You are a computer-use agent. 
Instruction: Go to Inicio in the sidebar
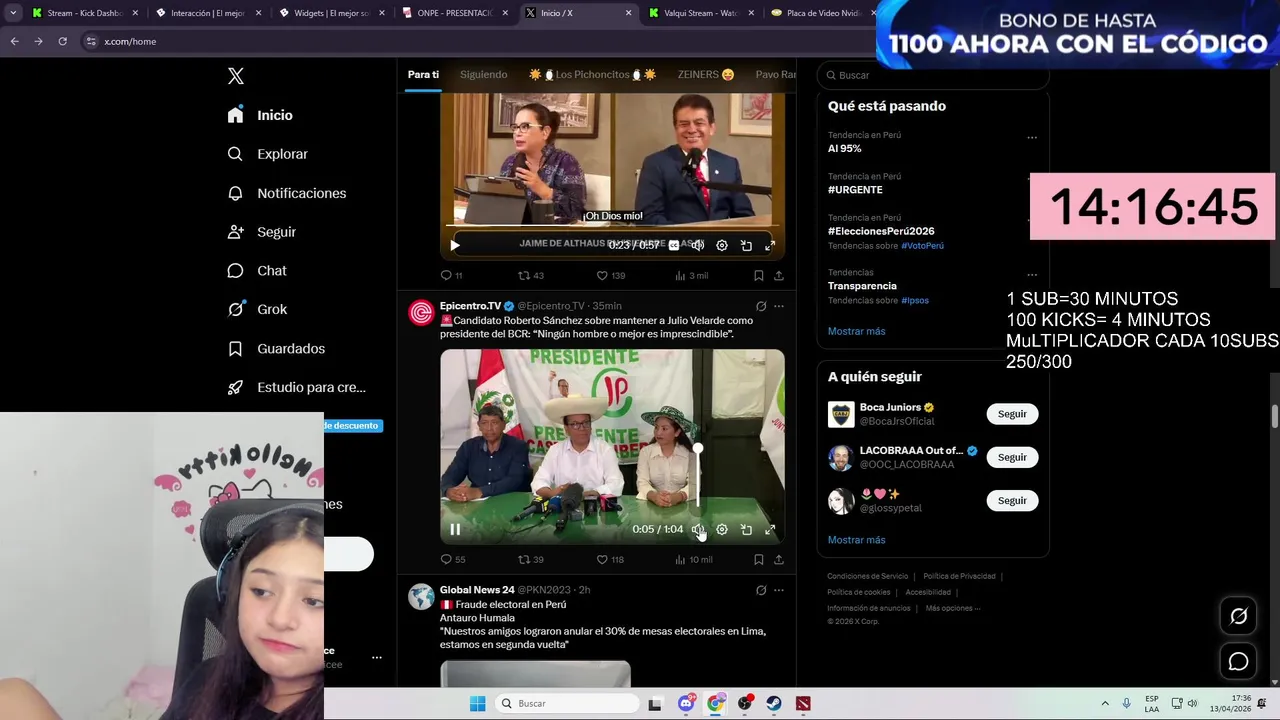pos(260,115)
